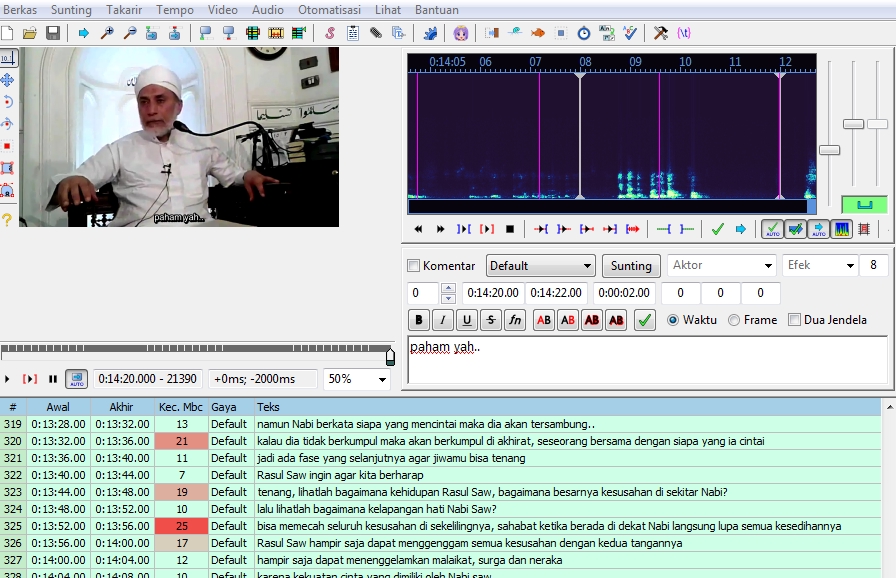896x578 pixels.
Task: Open the Assdraw anime face icon
Action: (461, 33)
